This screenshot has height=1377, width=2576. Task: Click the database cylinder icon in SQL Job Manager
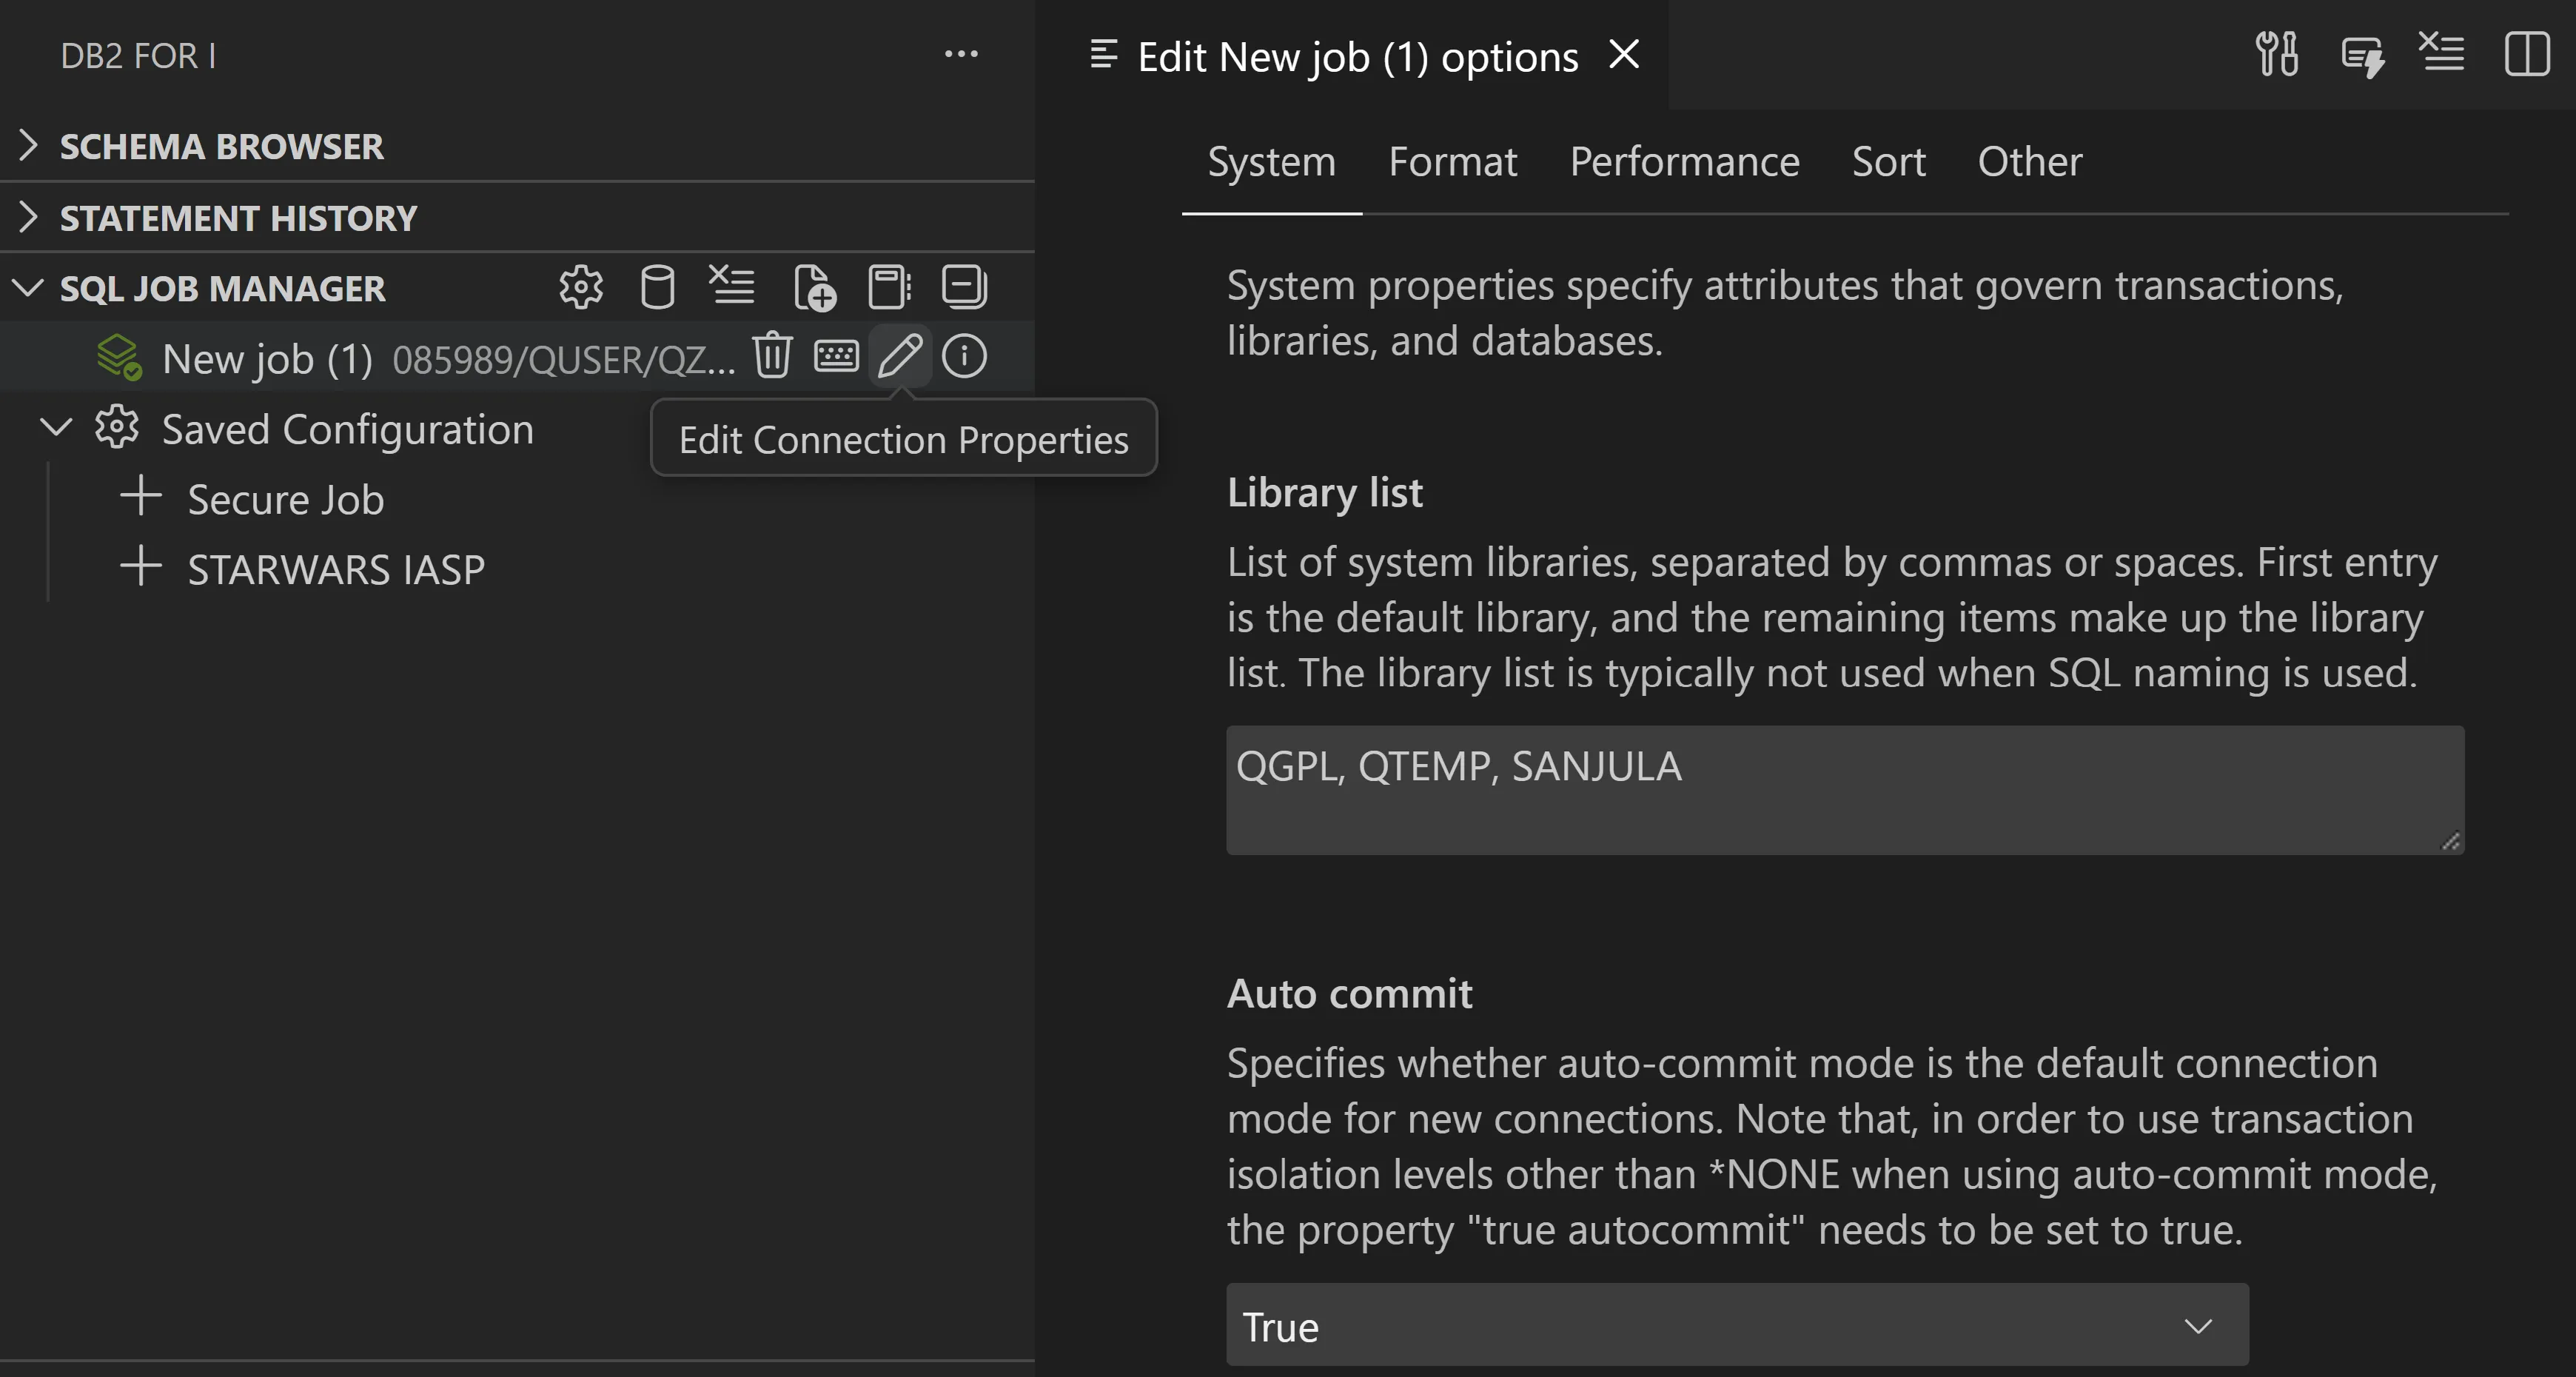click(657, 288)
